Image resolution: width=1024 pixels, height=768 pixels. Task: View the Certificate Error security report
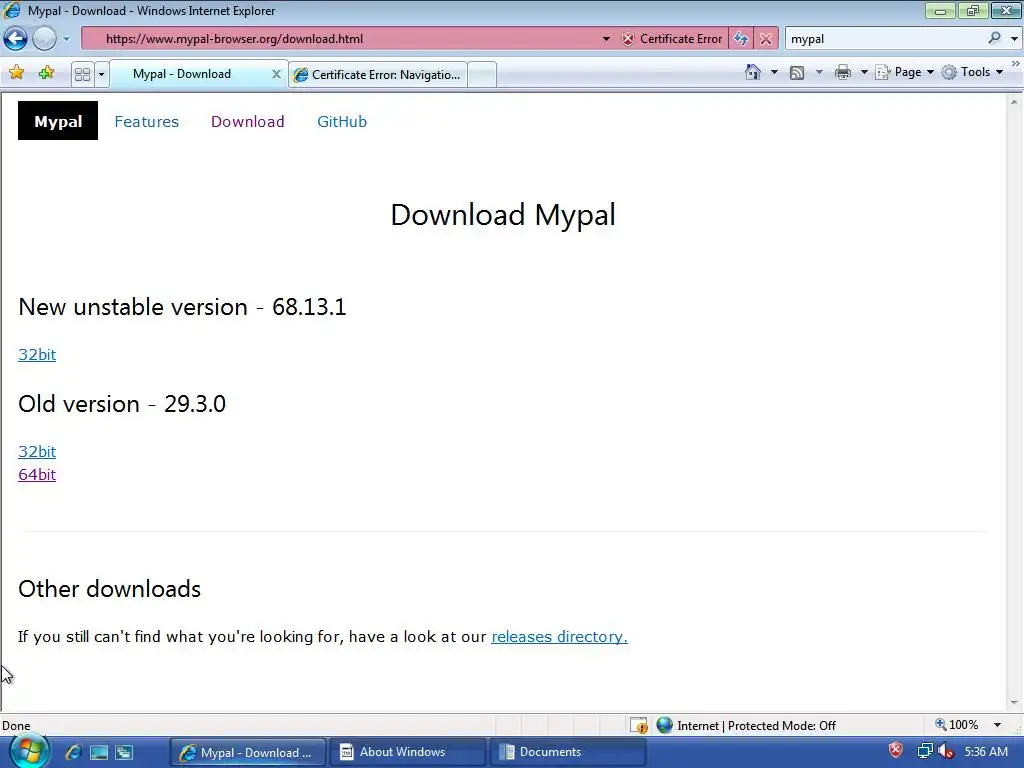tap(673, 39)
